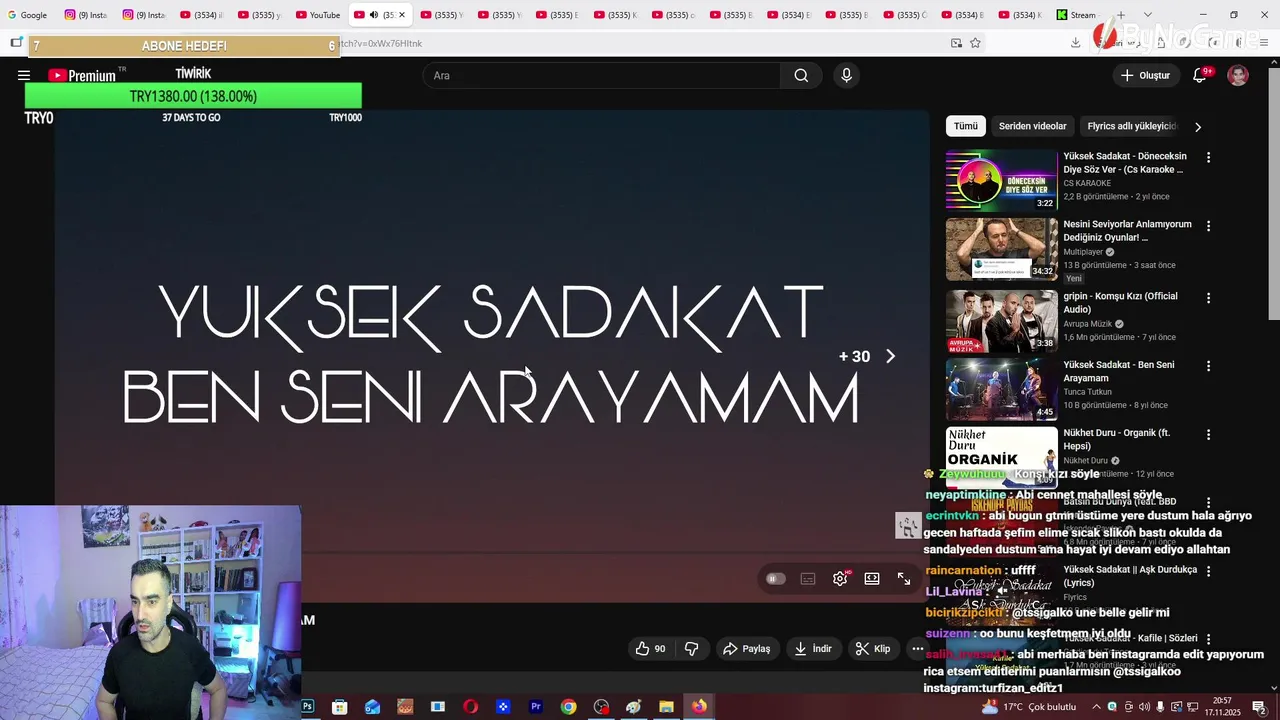
Task: Select the Seriden videolar chip
Action: [1032, 126]
